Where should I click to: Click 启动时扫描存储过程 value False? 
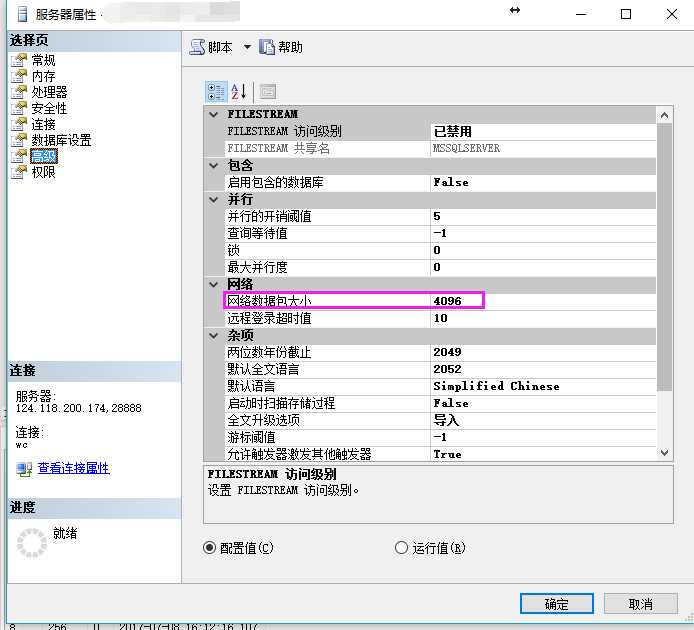tap(451, 403)
